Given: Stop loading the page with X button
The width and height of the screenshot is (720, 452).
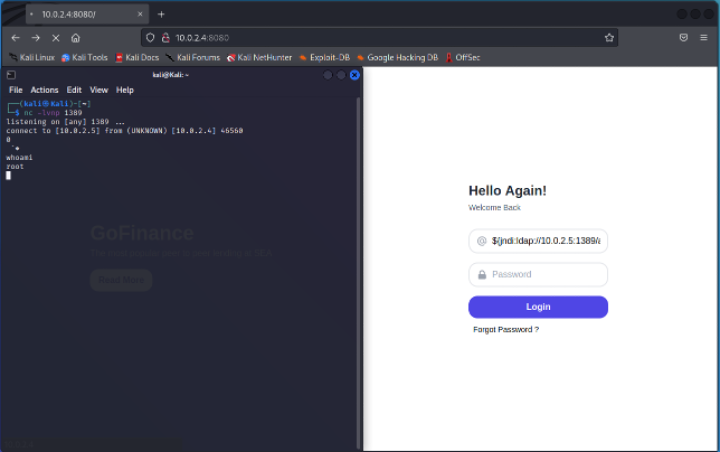Looking at the screenshot, I should [56, 38].
